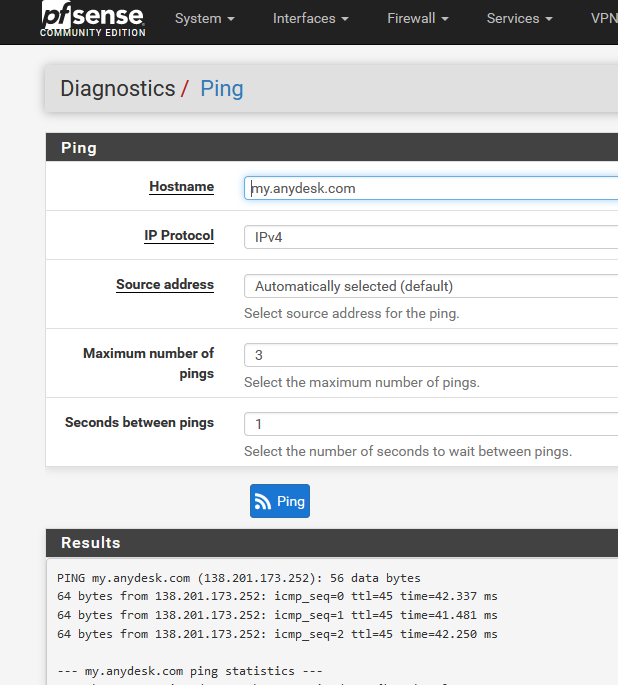The image size is (618, 685).
Task: Click the blue Ping button
Action: [280, 501]
